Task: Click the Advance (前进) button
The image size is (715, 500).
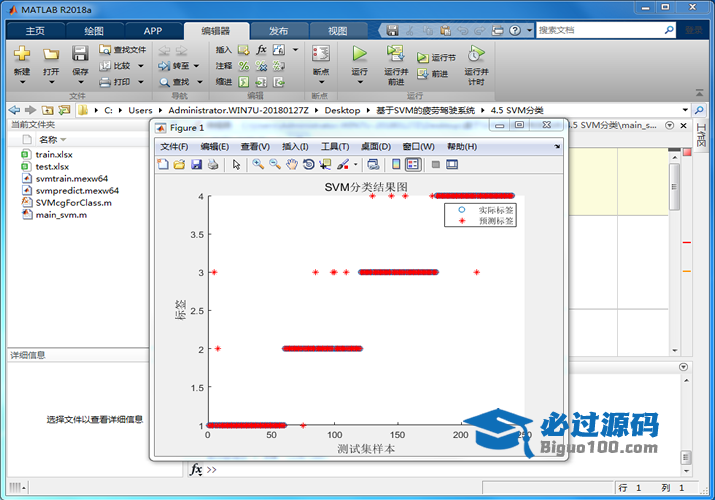Action: (x=432, y=73)
